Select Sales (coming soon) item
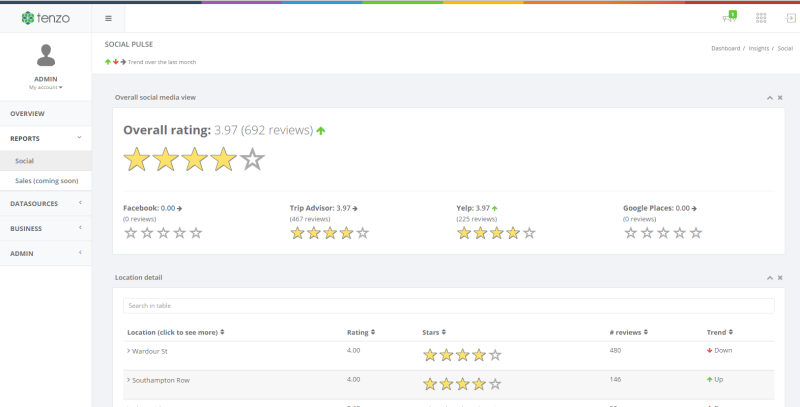Viewport: 800px width, 407px height. click(46, 181)
